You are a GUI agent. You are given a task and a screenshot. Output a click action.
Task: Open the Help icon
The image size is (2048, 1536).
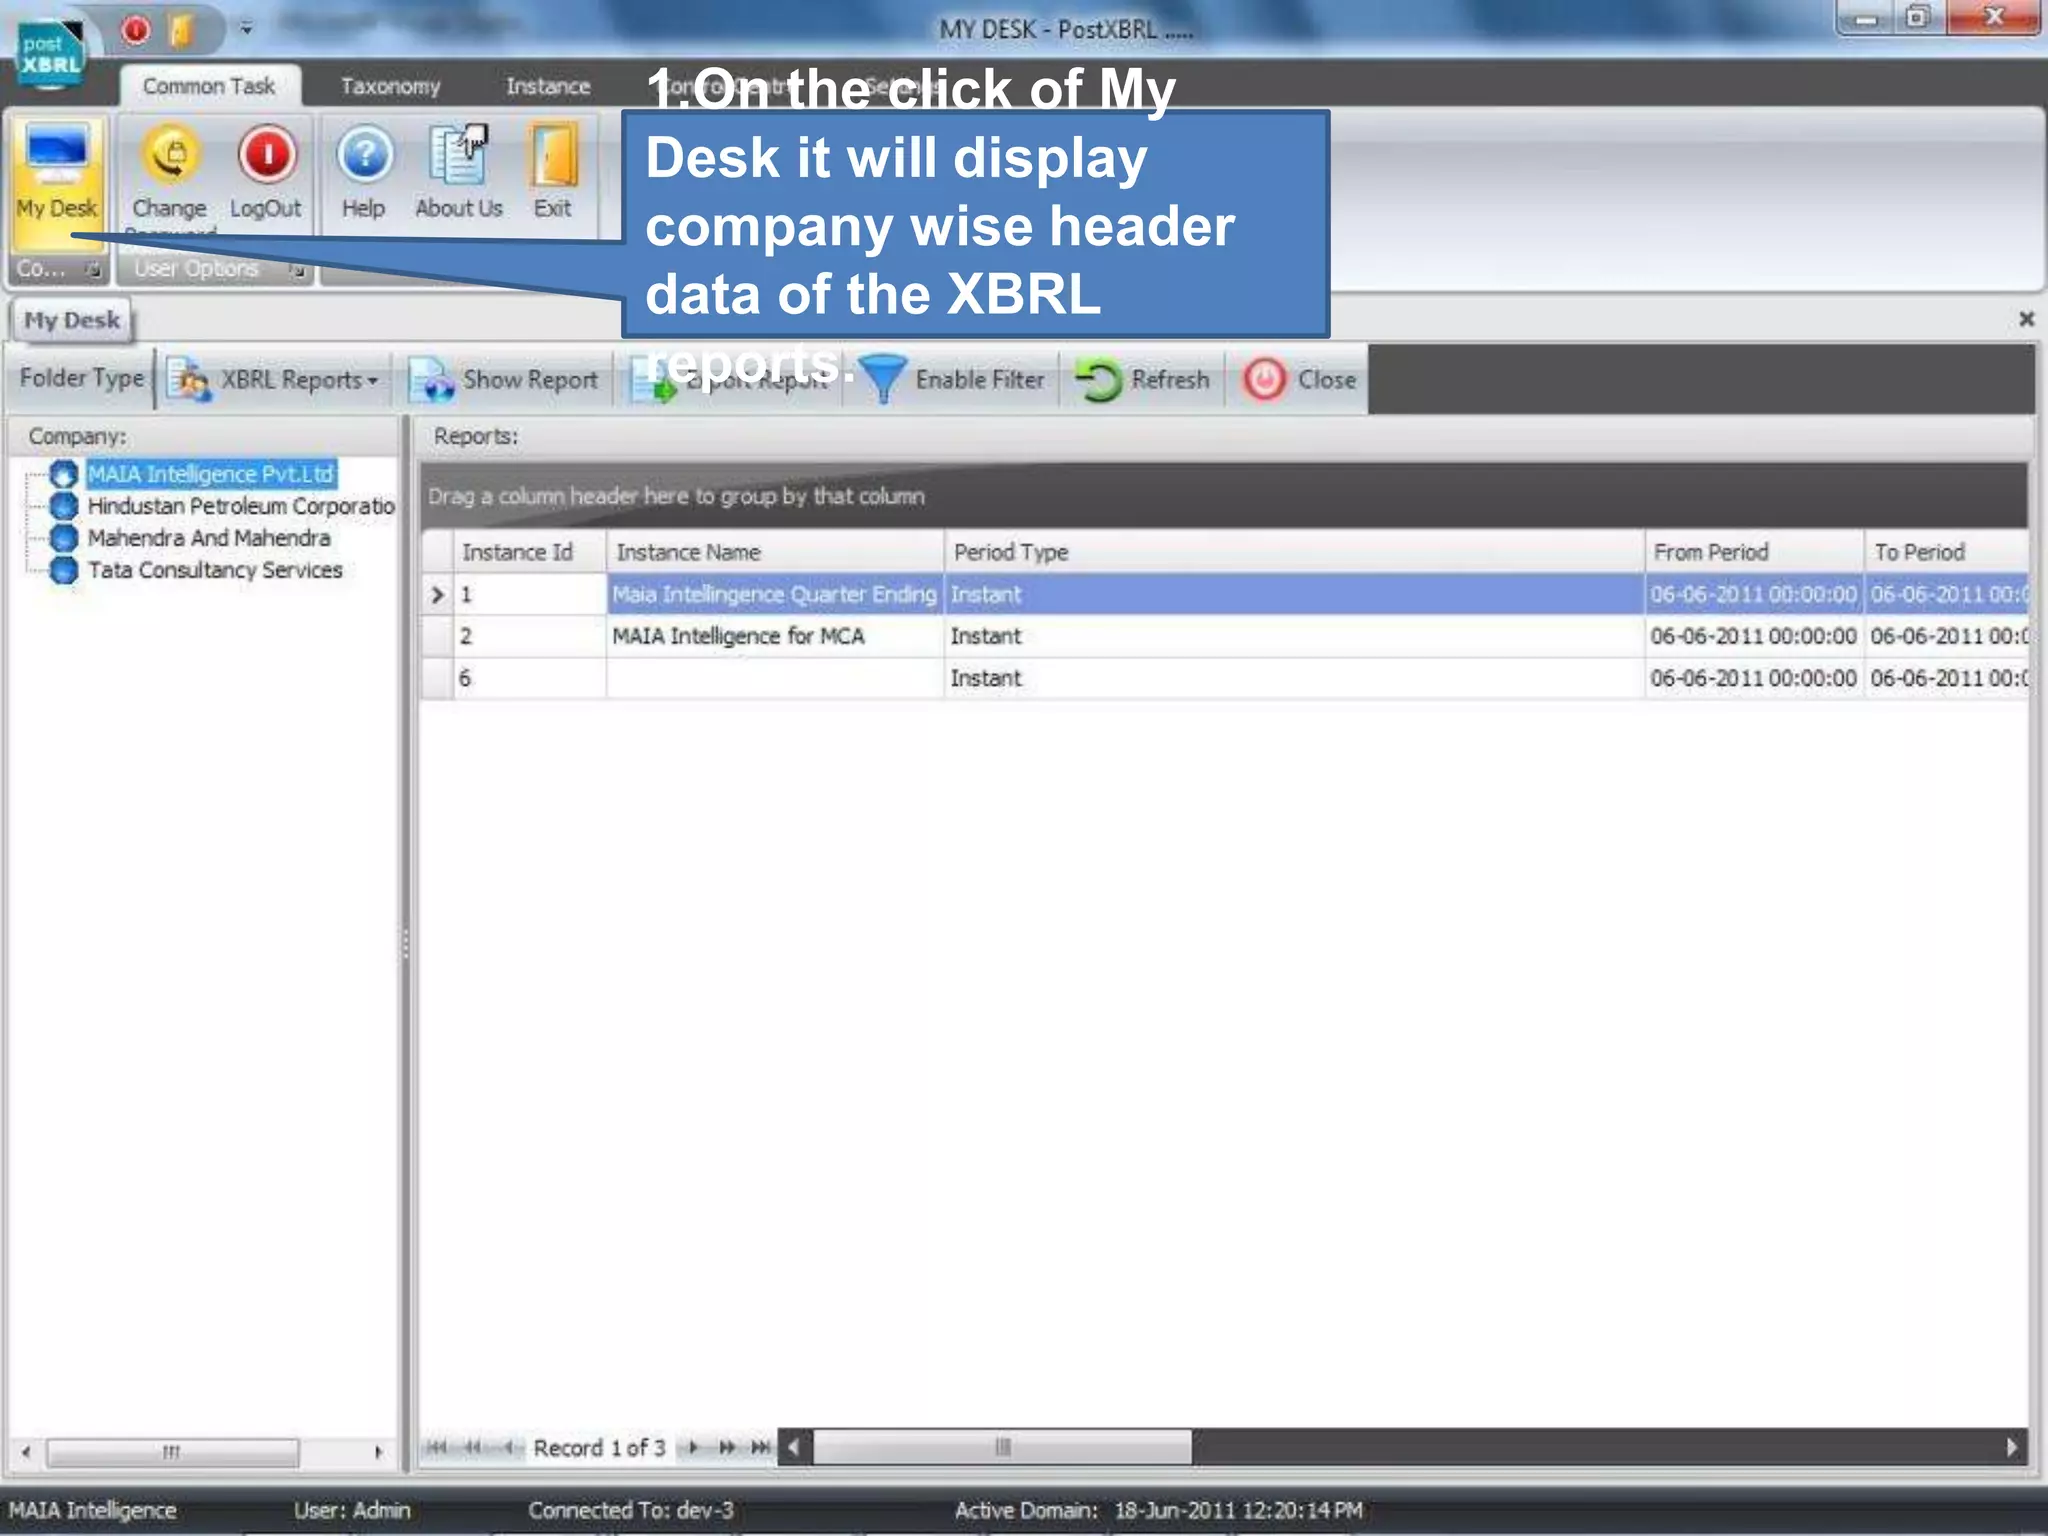tap(364, 155)
